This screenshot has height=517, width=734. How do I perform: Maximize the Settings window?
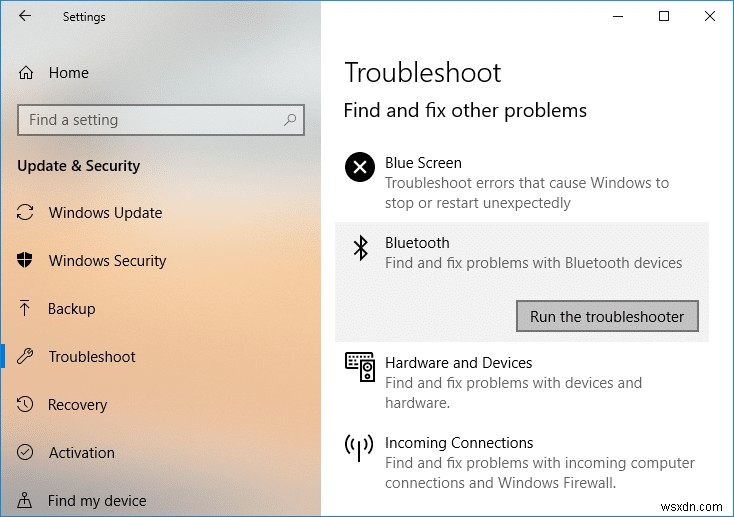click(664, 17)
